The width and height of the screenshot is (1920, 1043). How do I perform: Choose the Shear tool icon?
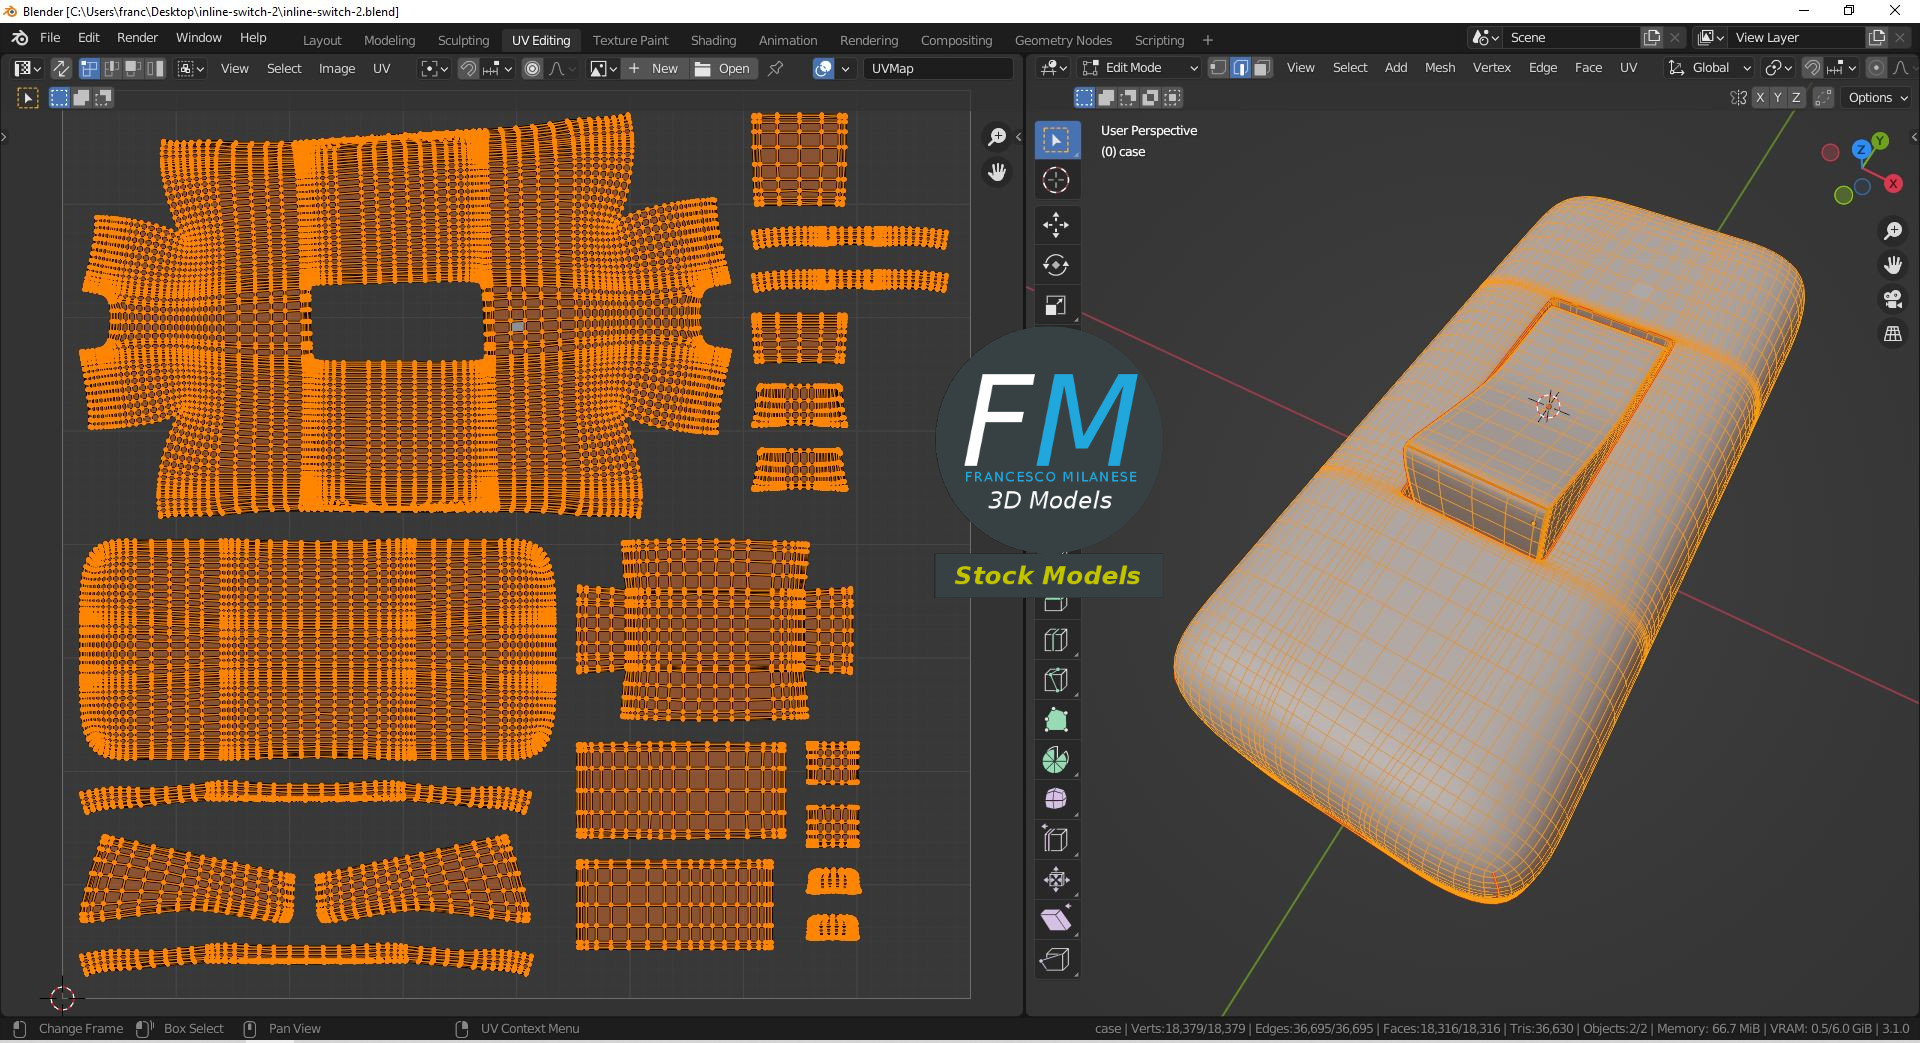pyautogui.click(x=1056, y=920)
